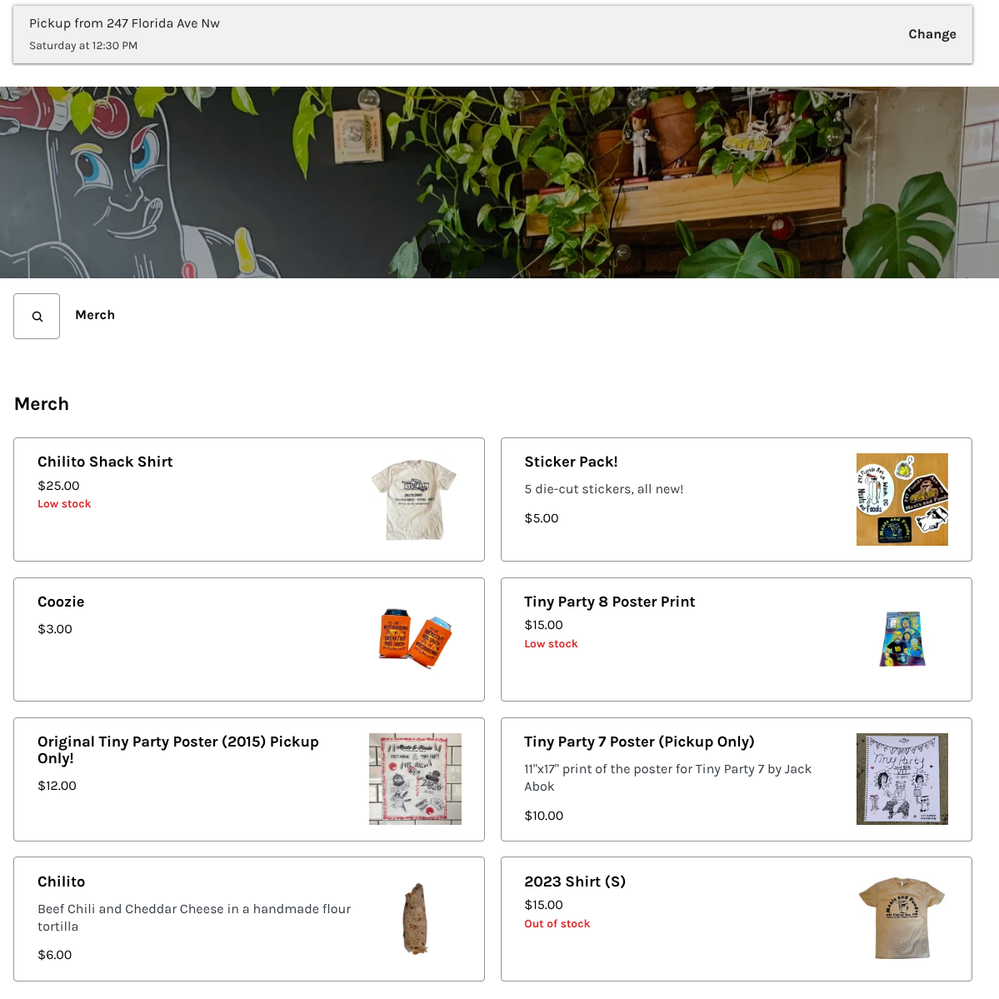999x999 pixels.
Task: Click the Tiny Party 7 Poster image
Action: pyautogui.click(x=901, y=779)
